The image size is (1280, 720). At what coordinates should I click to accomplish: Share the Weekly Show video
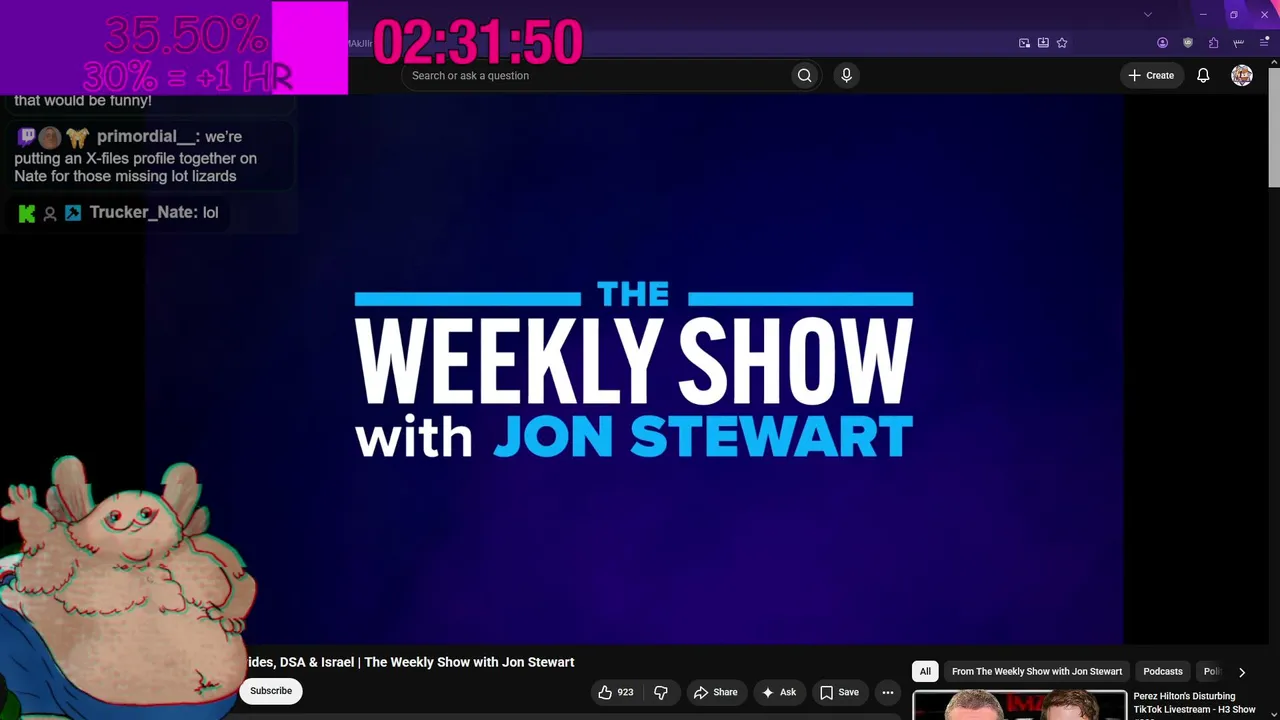715,692
